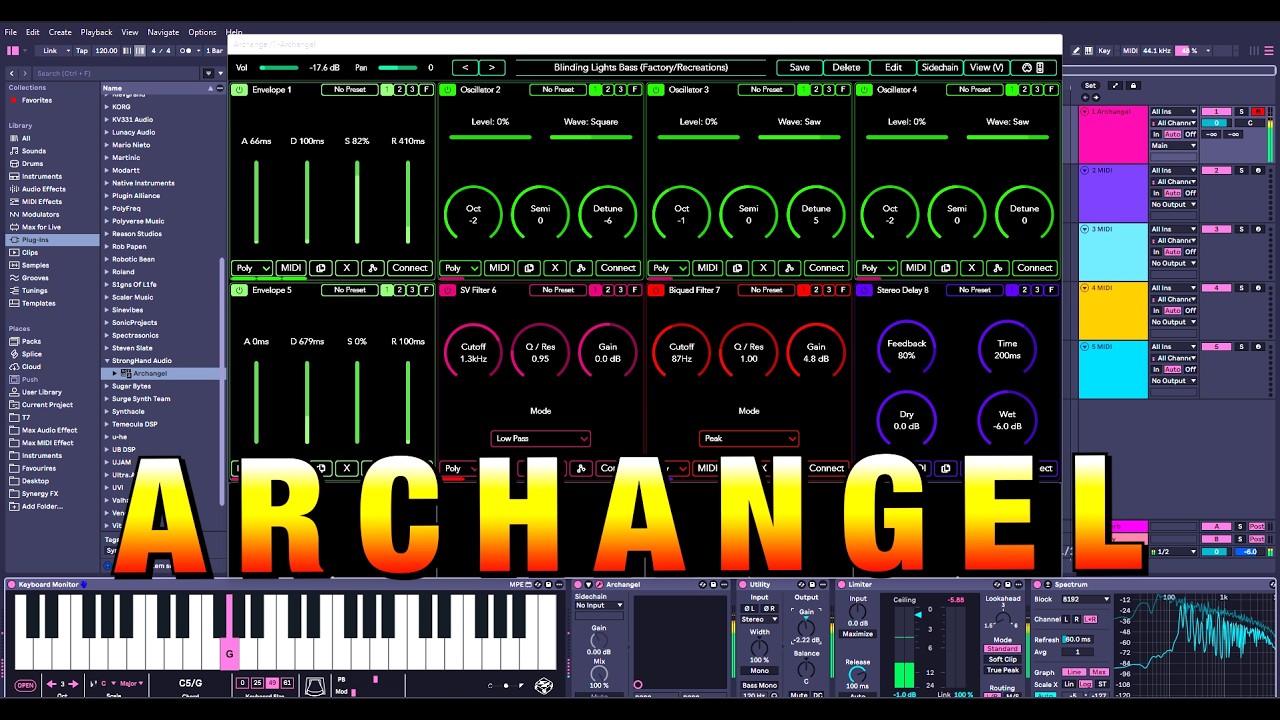Click duplicate icon in Oscillator 4 module
Image resolution: width=1280 pixels, height=720 pixels.
coord(946,268)
